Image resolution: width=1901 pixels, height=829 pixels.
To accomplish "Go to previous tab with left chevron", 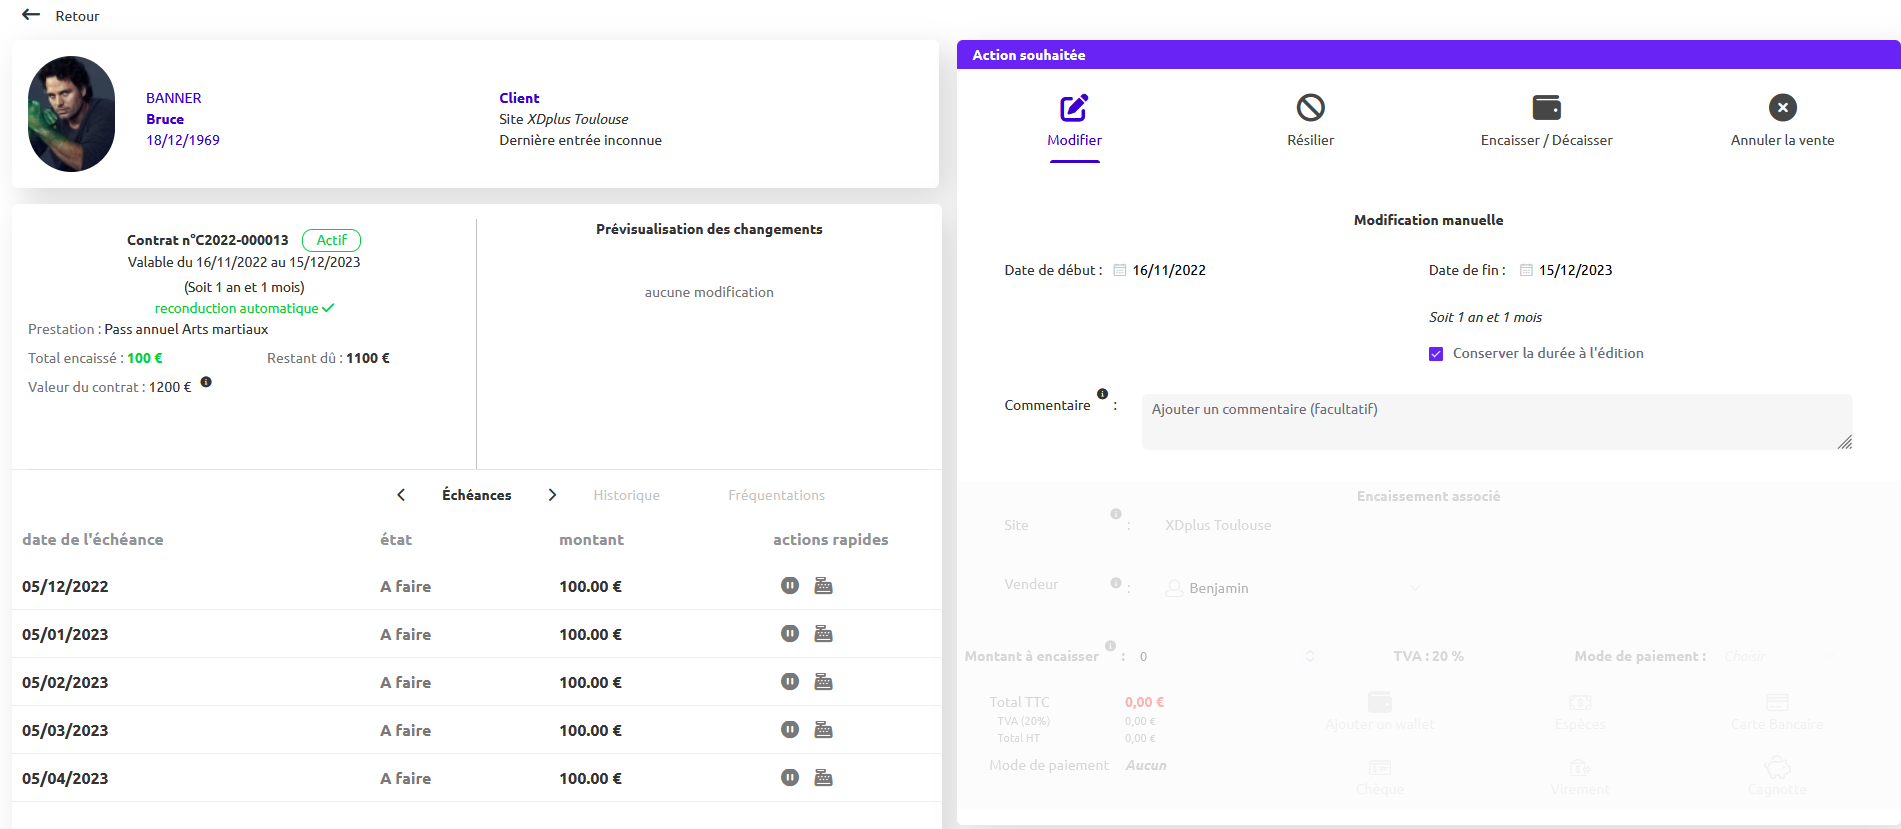I will tap(401, 495).
